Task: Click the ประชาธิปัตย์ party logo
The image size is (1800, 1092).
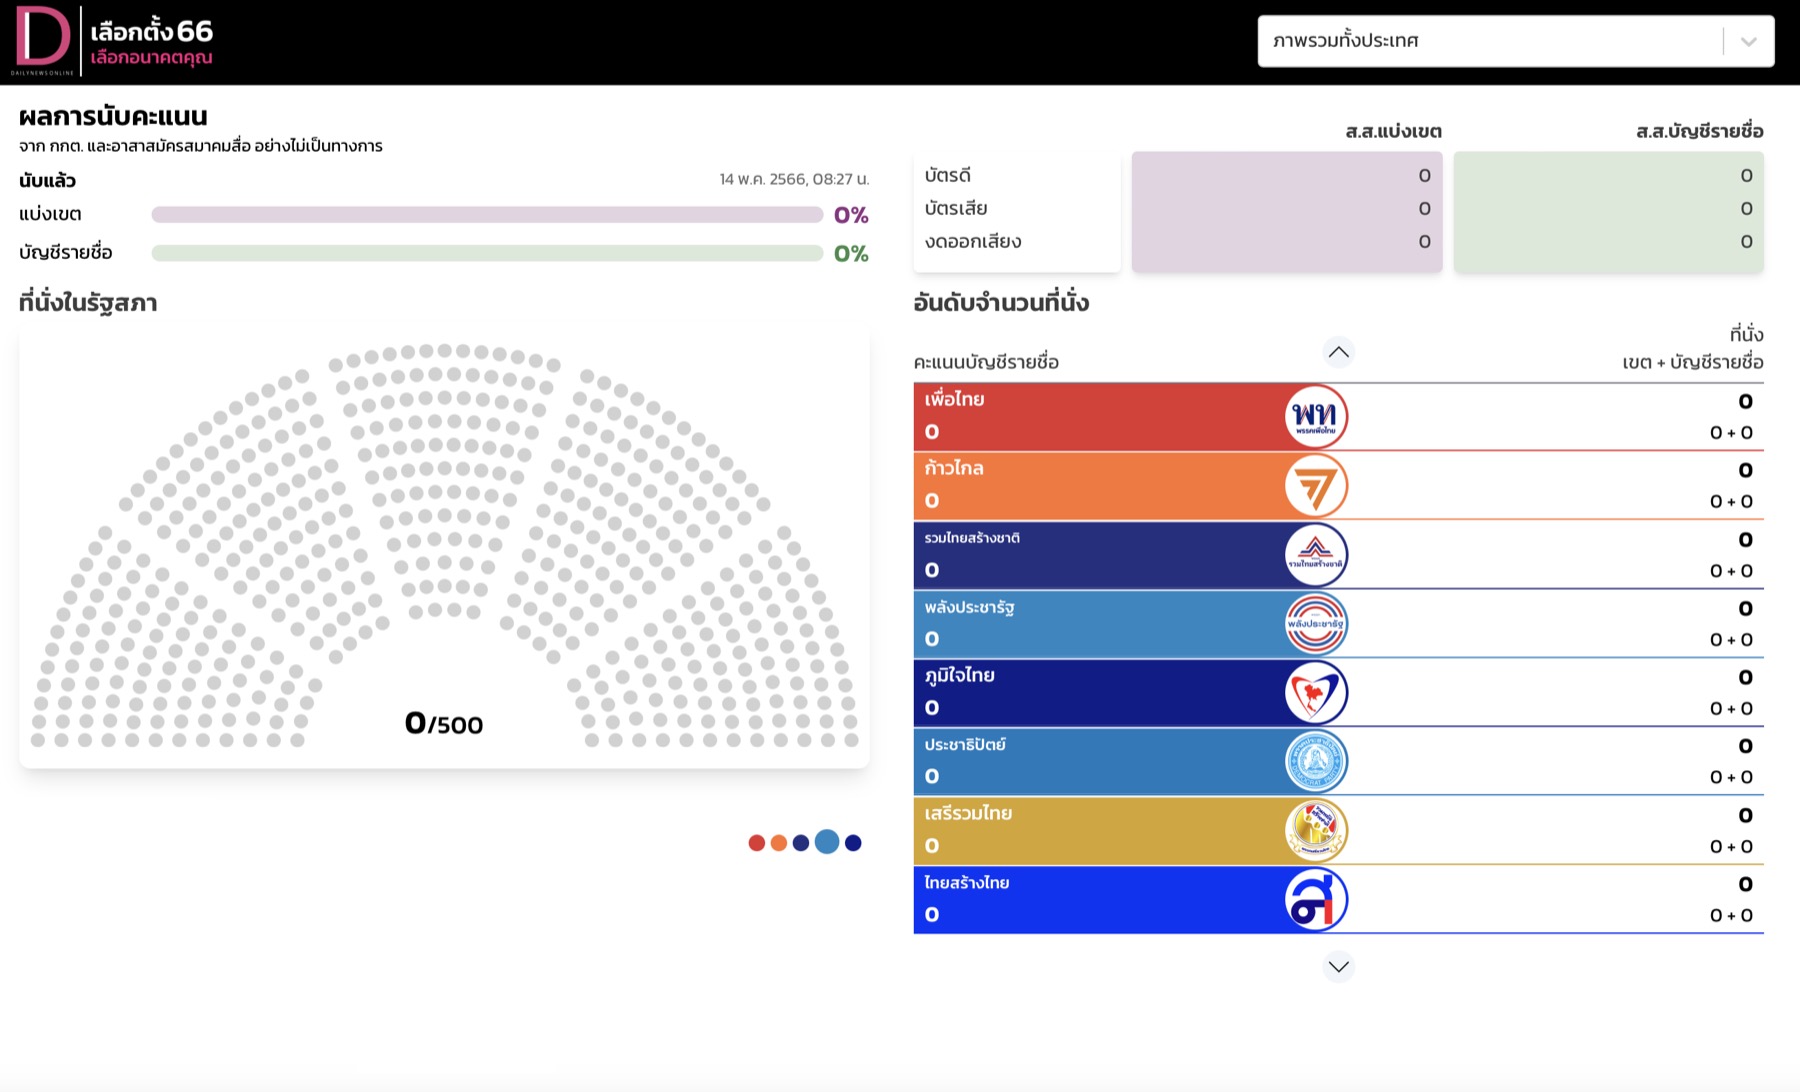Action: (1316, 761)
